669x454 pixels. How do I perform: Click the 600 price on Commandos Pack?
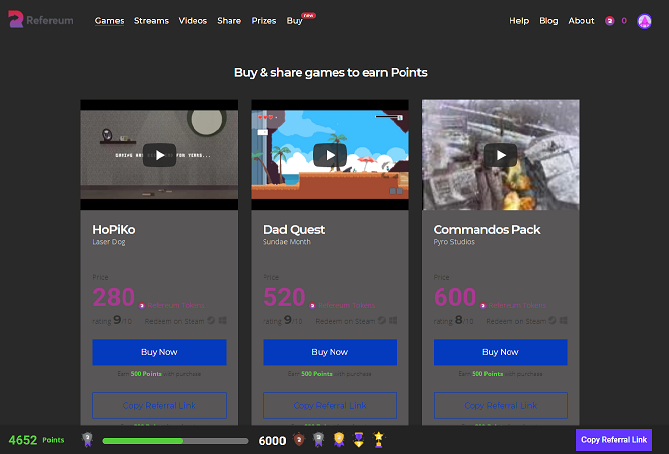pos(455,297)
